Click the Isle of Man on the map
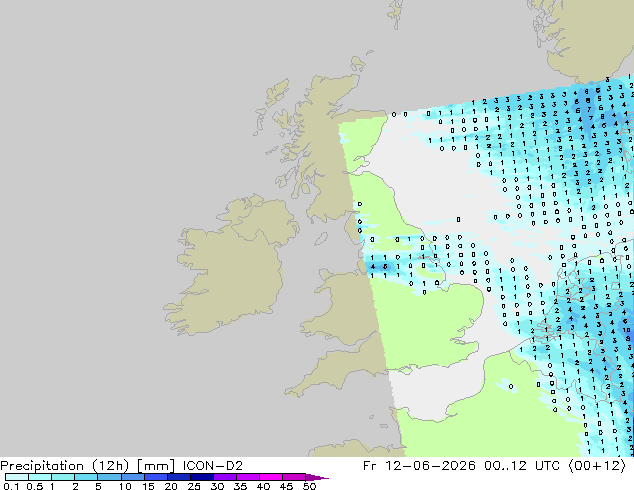The height and width of the screenshot is (490, 634). click(x=321, y=239)
